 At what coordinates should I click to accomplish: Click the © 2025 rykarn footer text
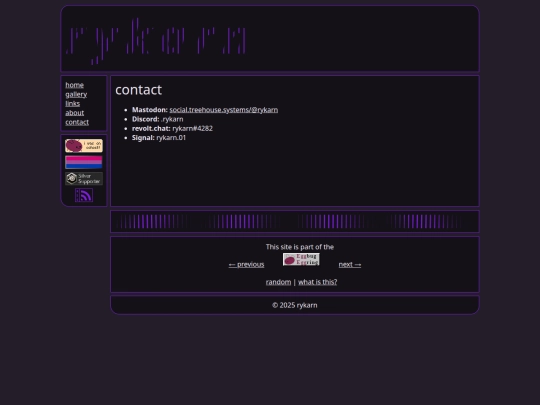tap(294, 305)
